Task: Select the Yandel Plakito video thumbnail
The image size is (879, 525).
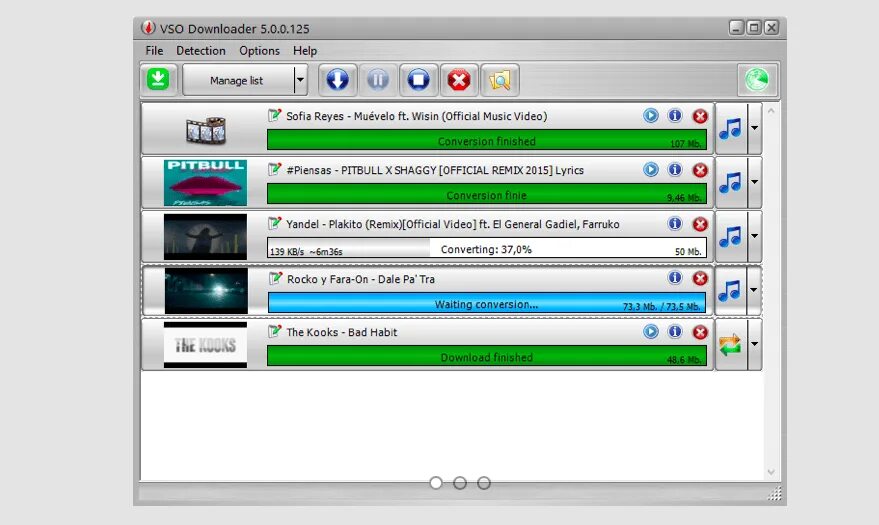Action: pyautogui.click(x=205, y=236)
